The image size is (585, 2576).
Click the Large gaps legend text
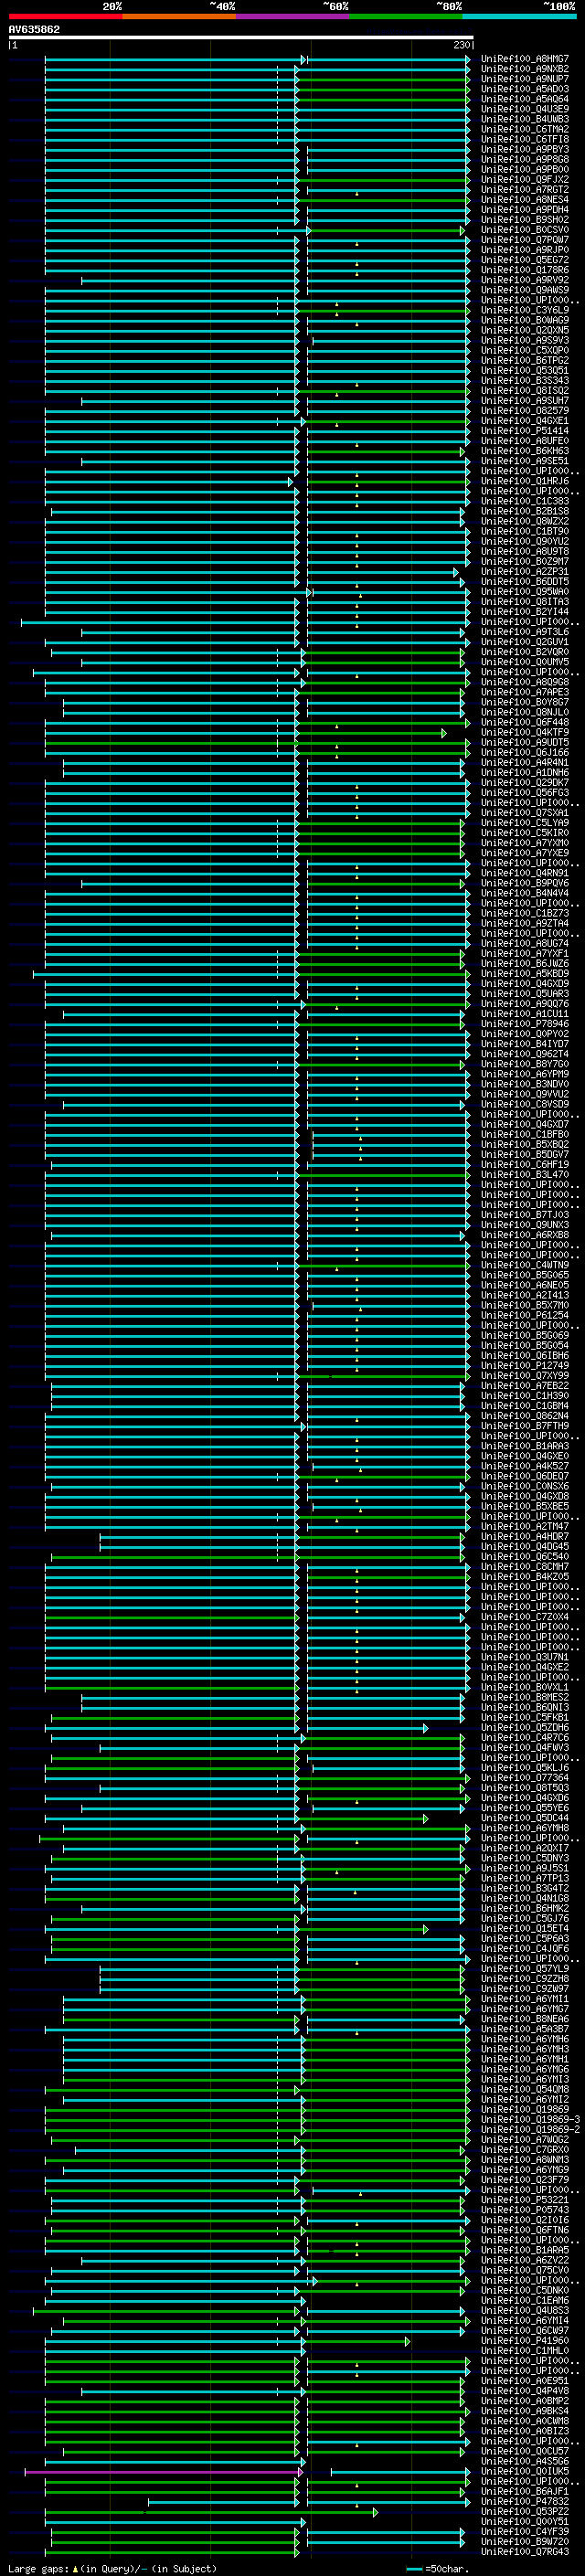112,2568
